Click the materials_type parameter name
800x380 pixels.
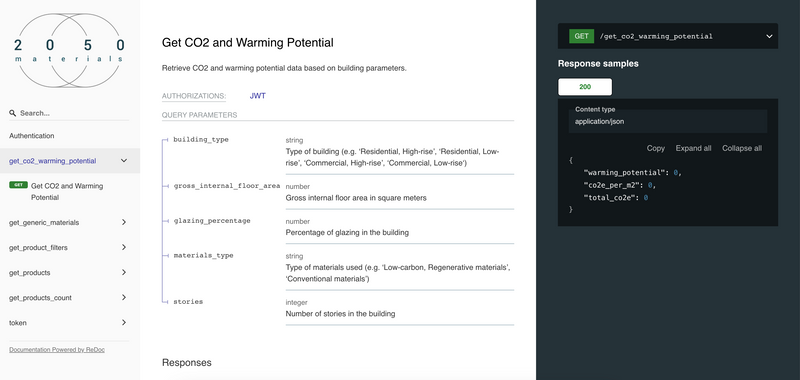point(203,255)
